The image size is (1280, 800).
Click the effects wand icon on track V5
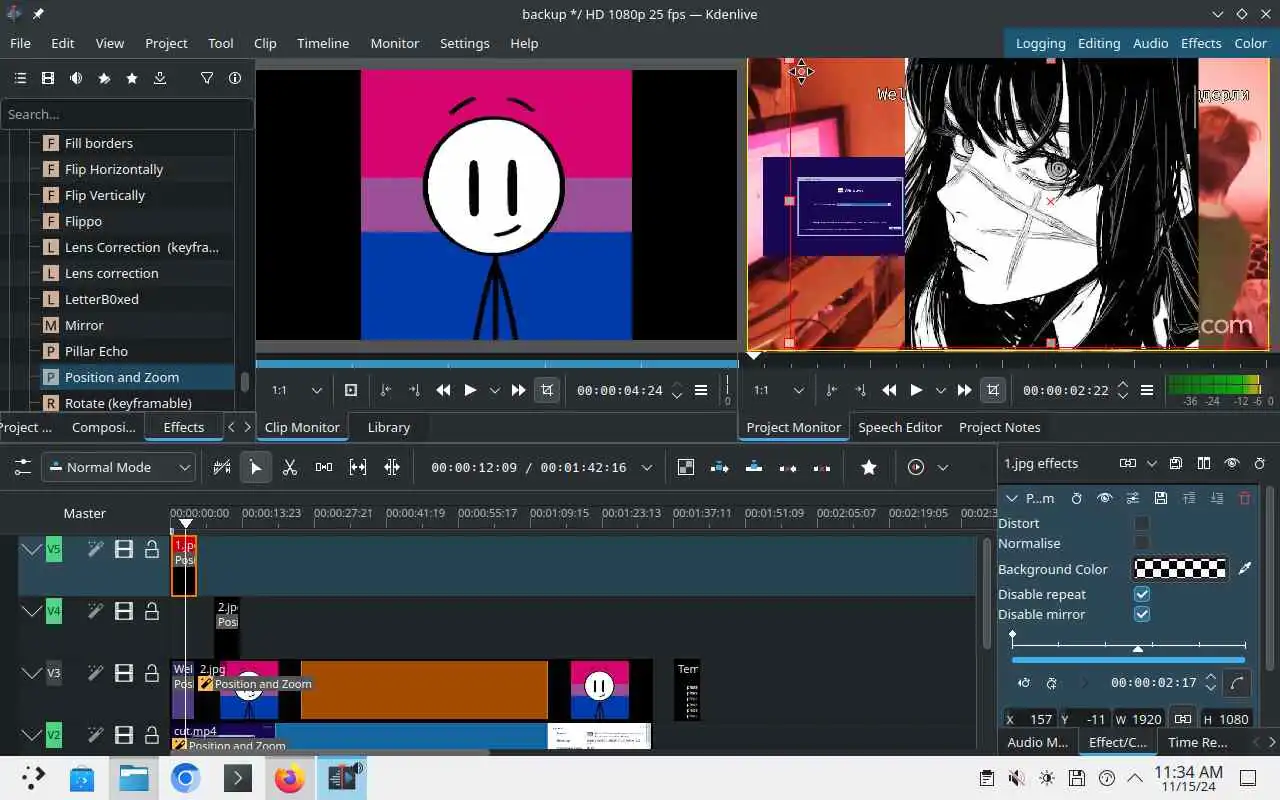pyautogui.click(x=95, y=549)
